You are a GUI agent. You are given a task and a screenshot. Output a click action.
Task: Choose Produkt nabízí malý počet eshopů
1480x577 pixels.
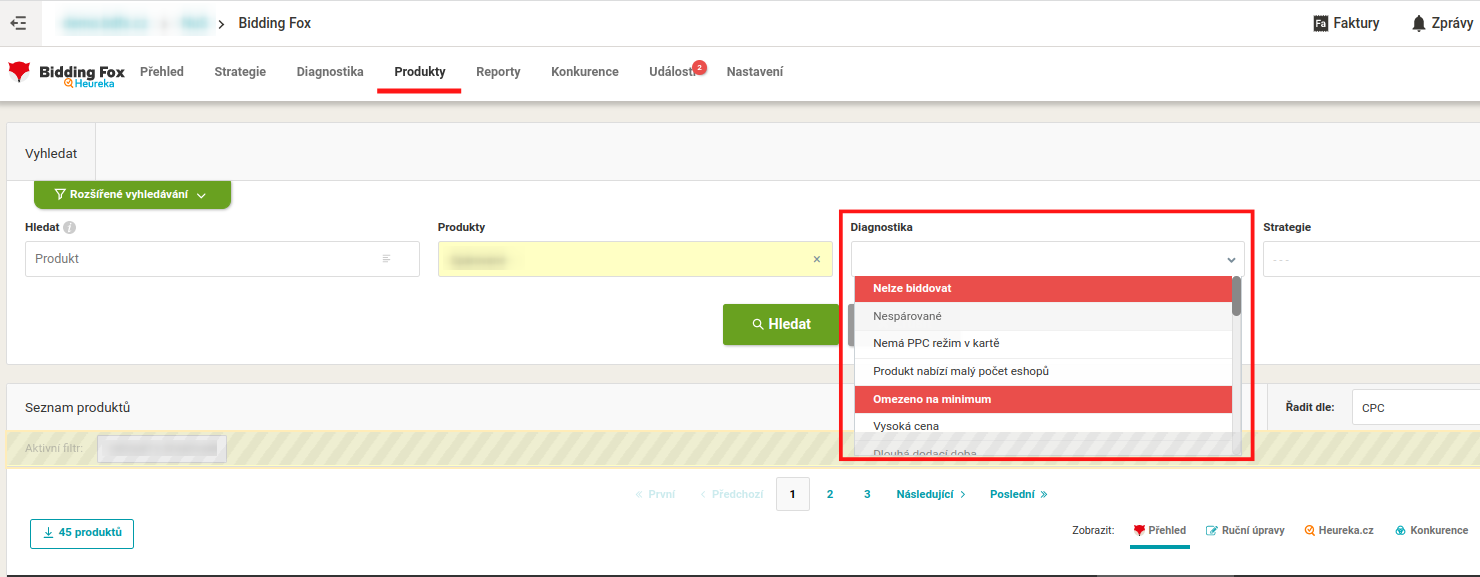coord(1043,372)
